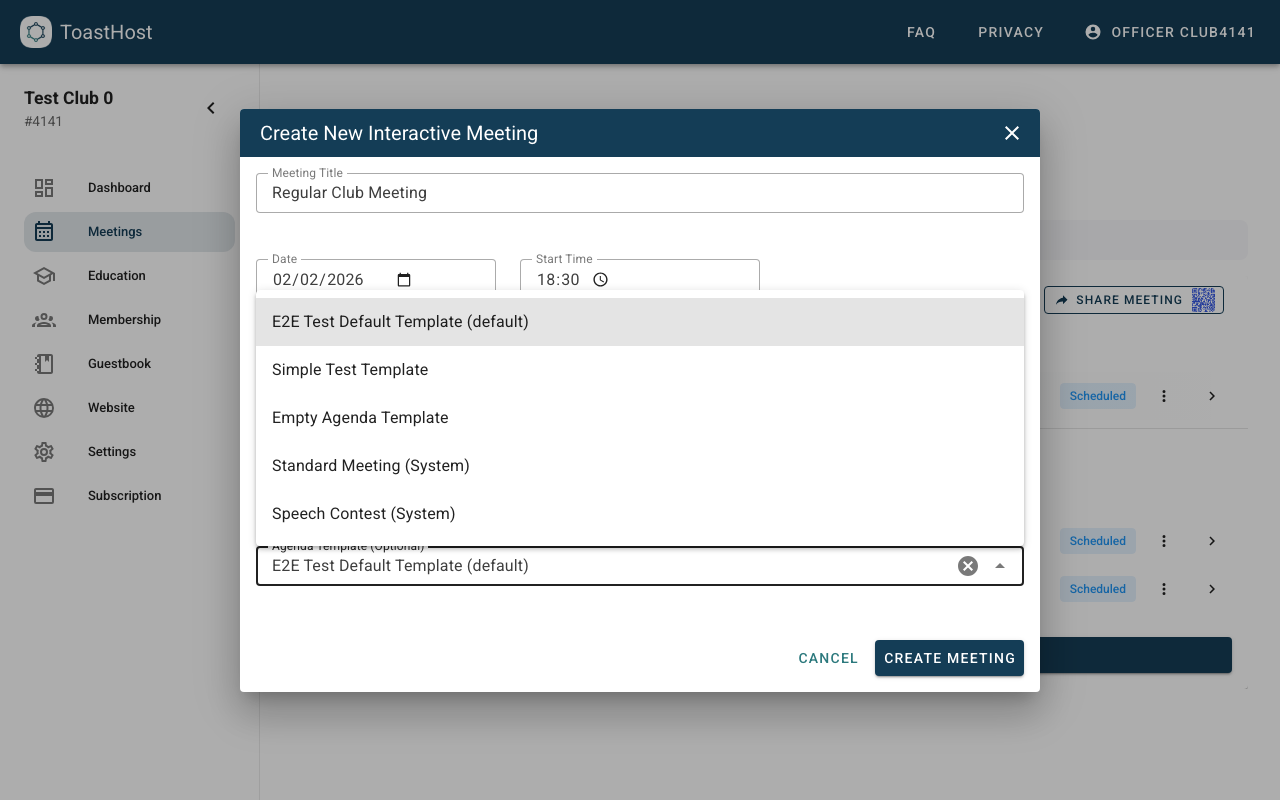The height and width of the screenshot is (800, 1280).
Task: Click the Education graduation cap icon
Action: 43,275
